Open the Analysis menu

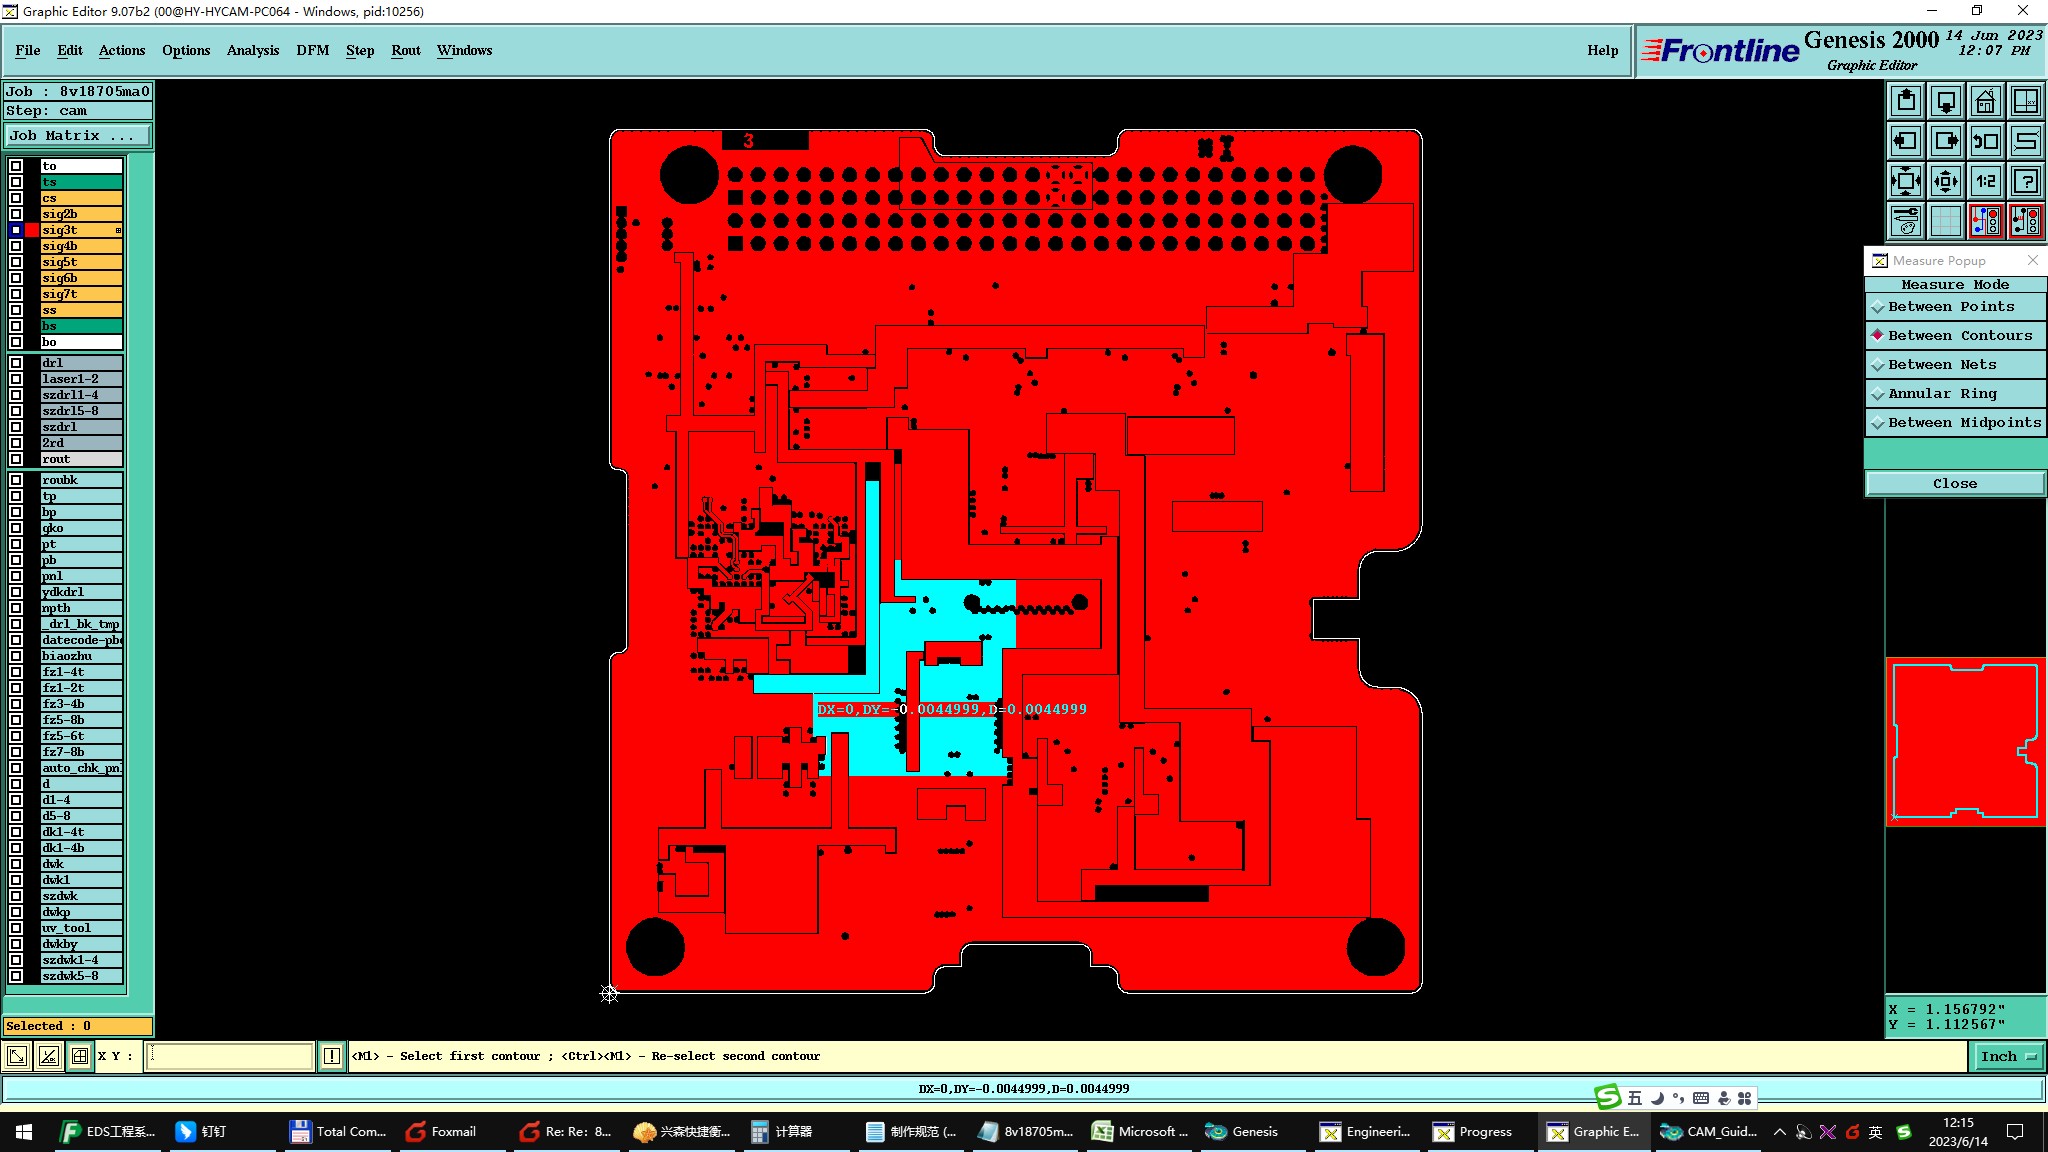[252, 50]
